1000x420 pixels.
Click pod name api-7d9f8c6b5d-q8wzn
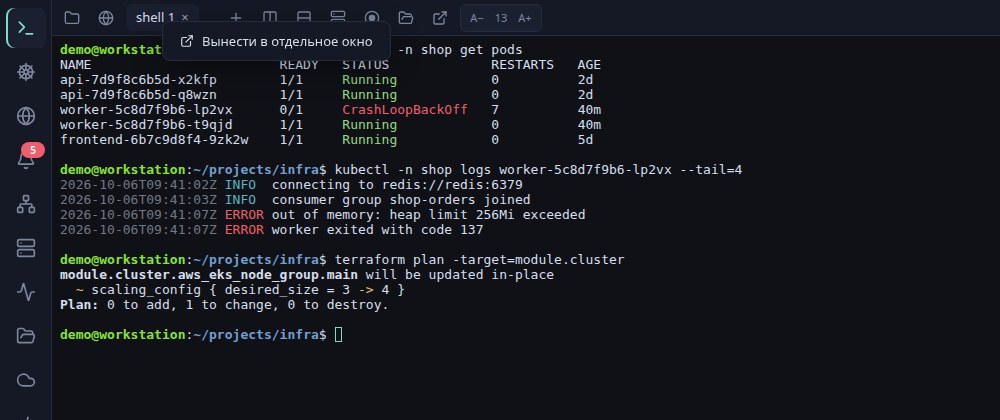pos(138,95)
